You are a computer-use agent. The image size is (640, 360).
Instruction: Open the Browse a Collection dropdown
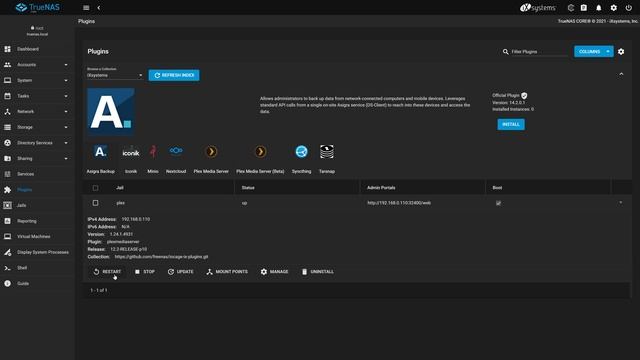[x=115, y=76]
